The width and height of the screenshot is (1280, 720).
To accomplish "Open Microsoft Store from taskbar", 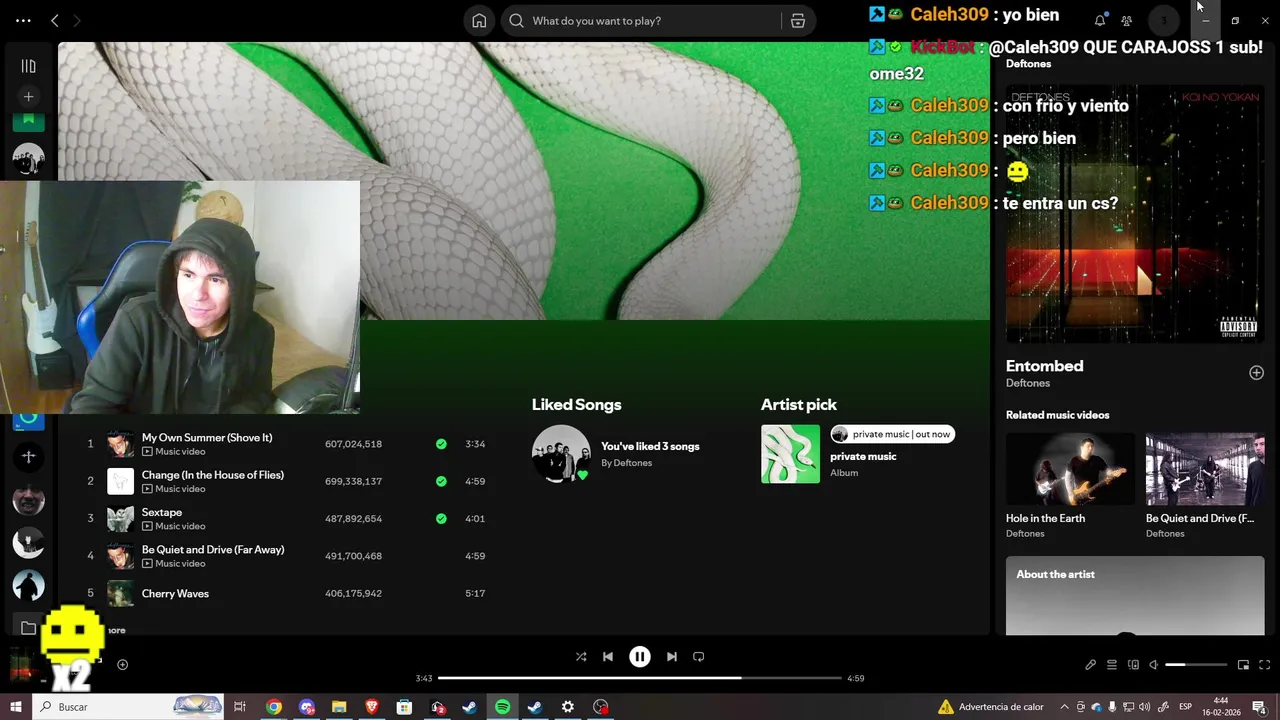I will pos(404,707).
